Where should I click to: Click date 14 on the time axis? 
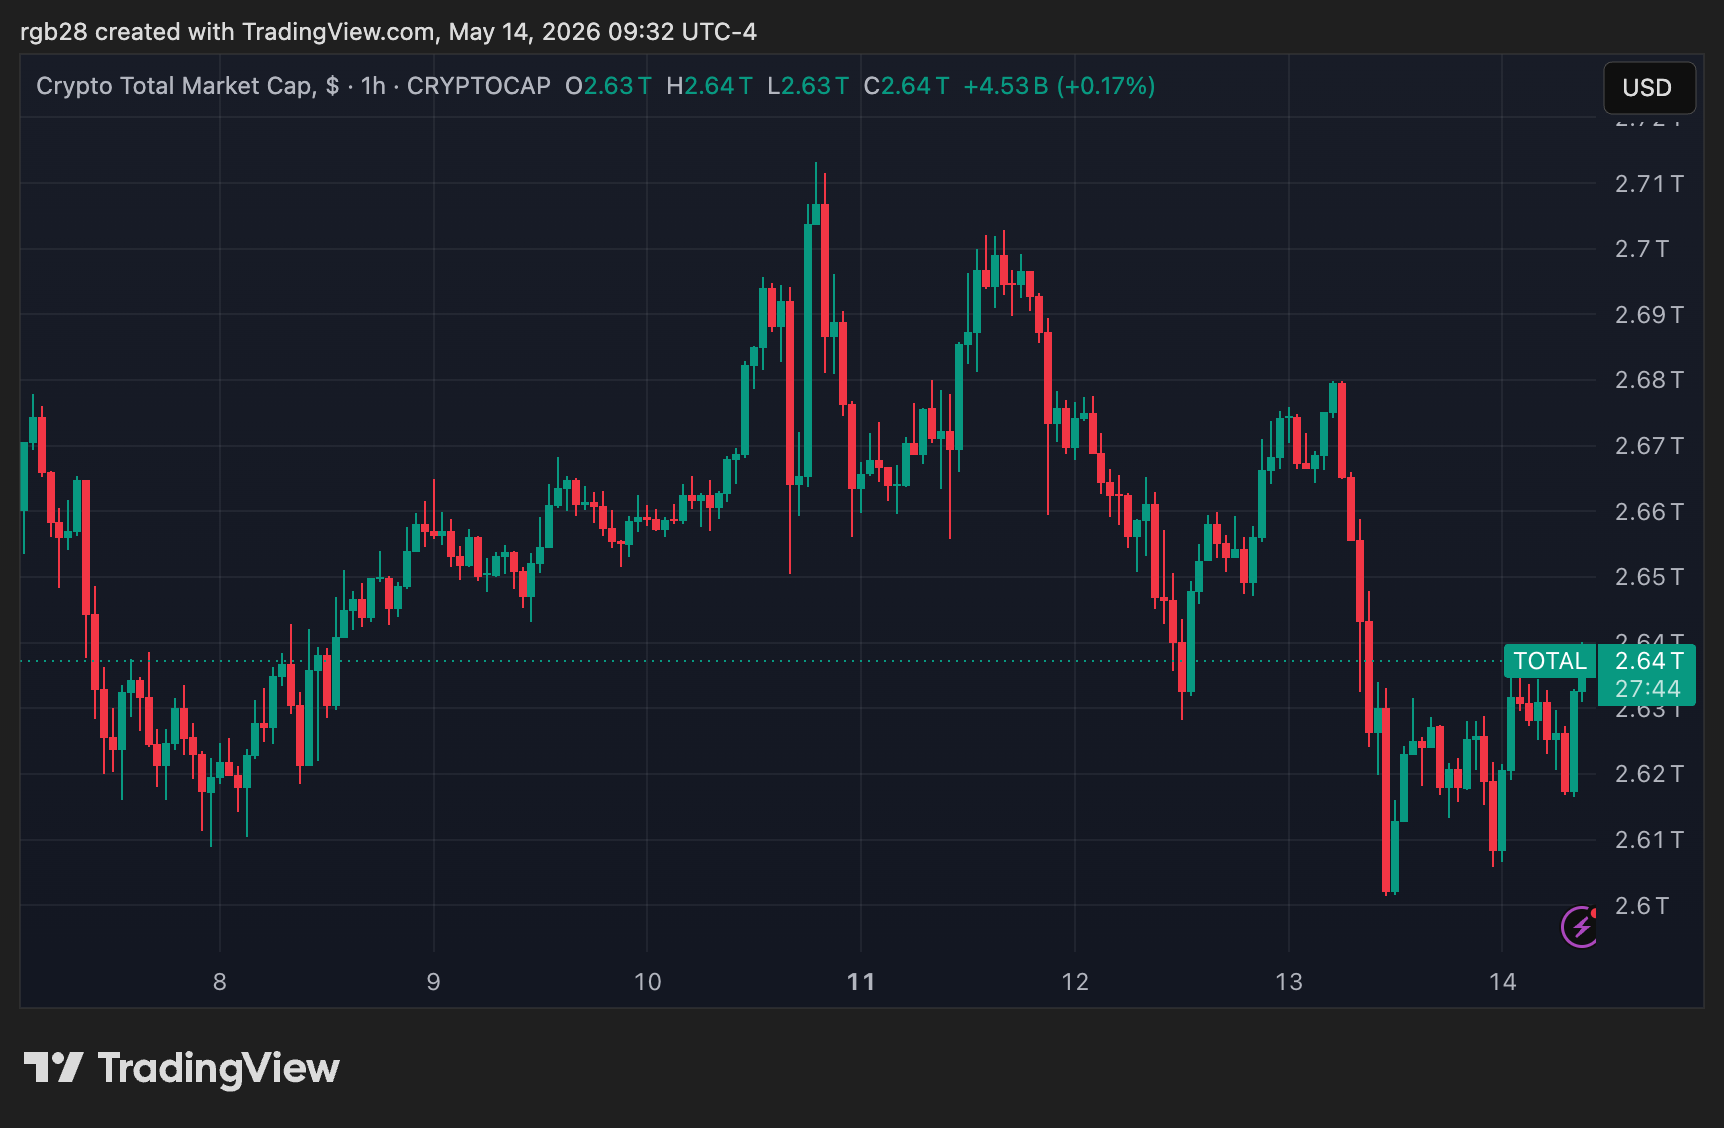point(1503,982)
